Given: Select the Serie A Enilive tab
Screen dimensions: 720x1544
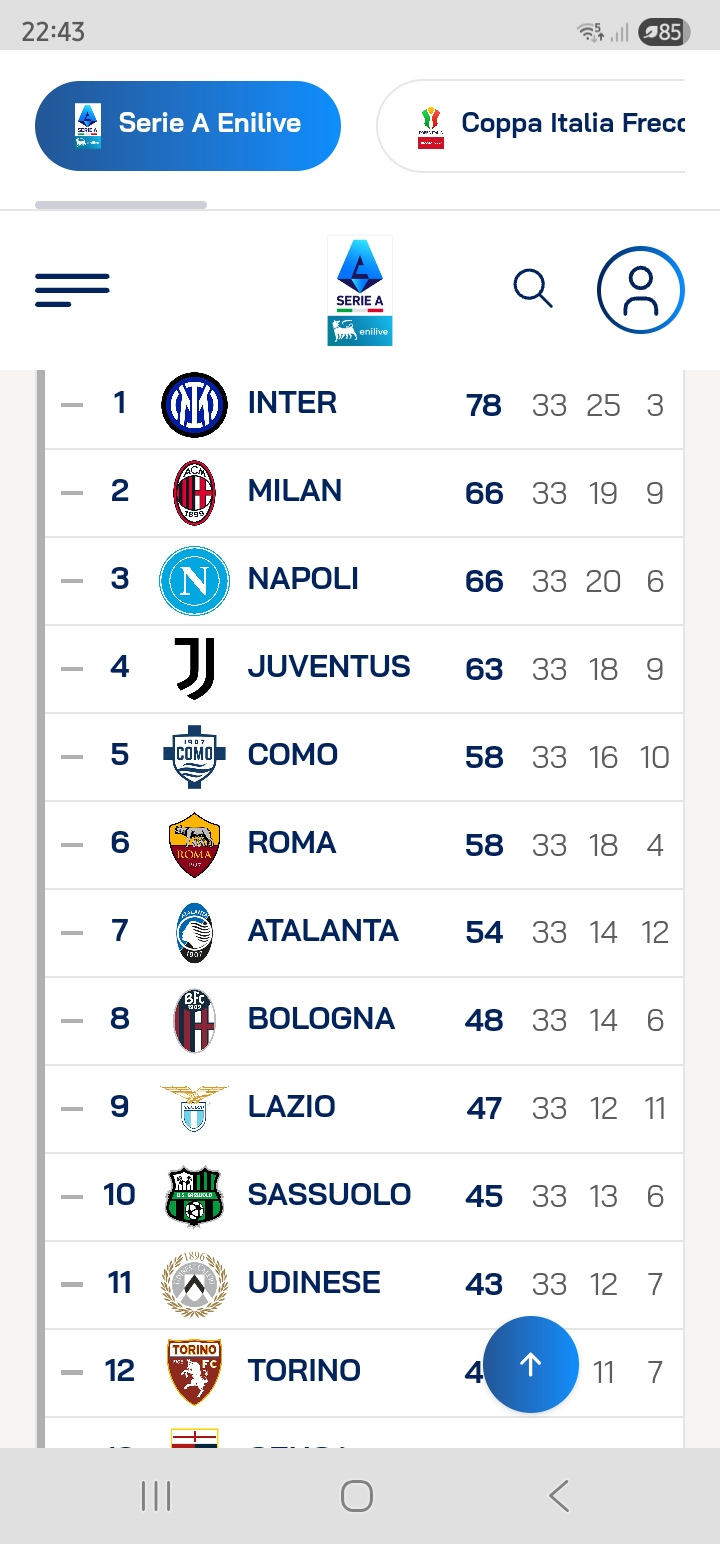Looking at the screenshot, I should click(x=188, y=126).
